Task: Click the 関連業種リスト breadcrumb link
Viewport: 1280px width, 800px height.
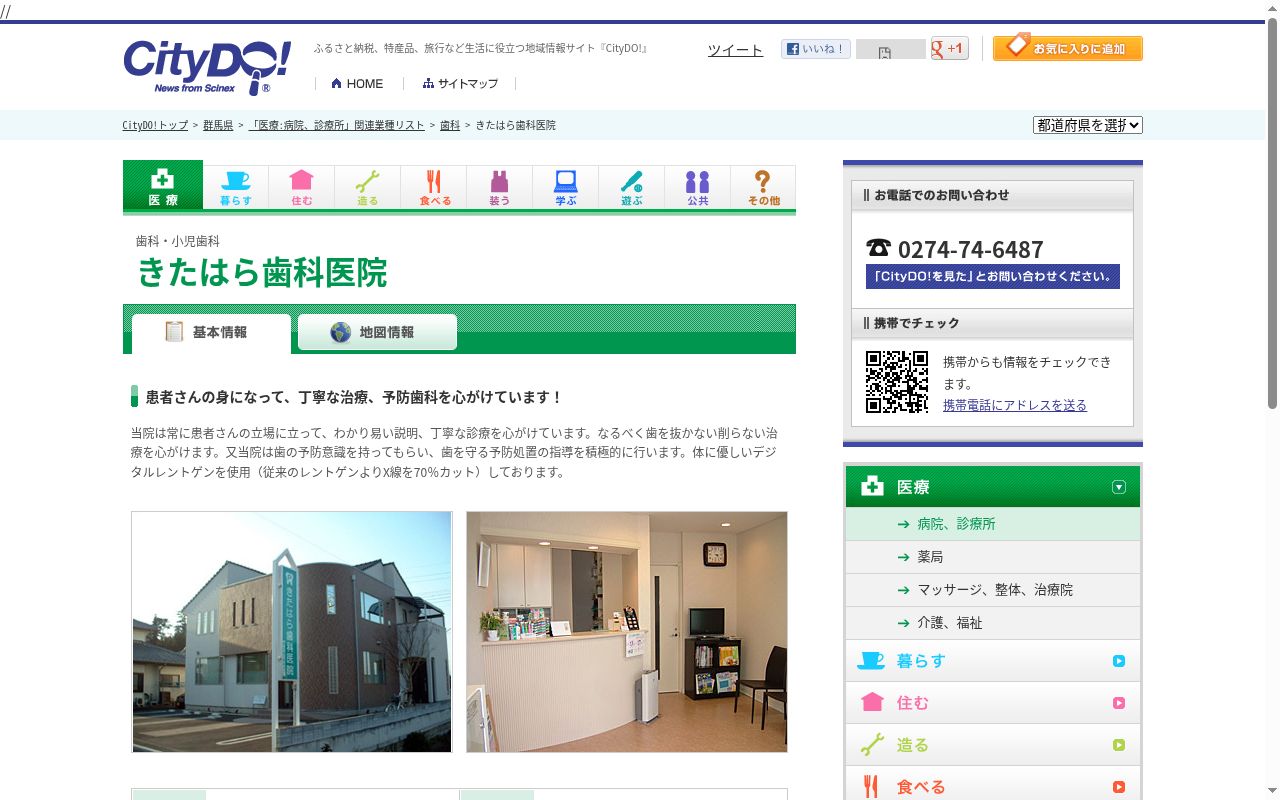Action: pyautogui.click(x=336, y=126)
